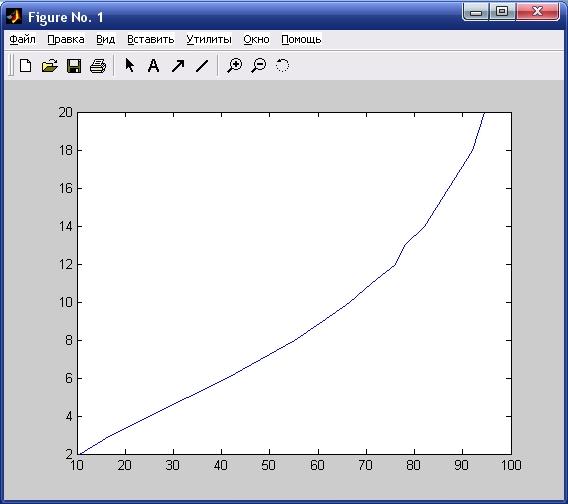Open a file via folder icon

(50, 66)
